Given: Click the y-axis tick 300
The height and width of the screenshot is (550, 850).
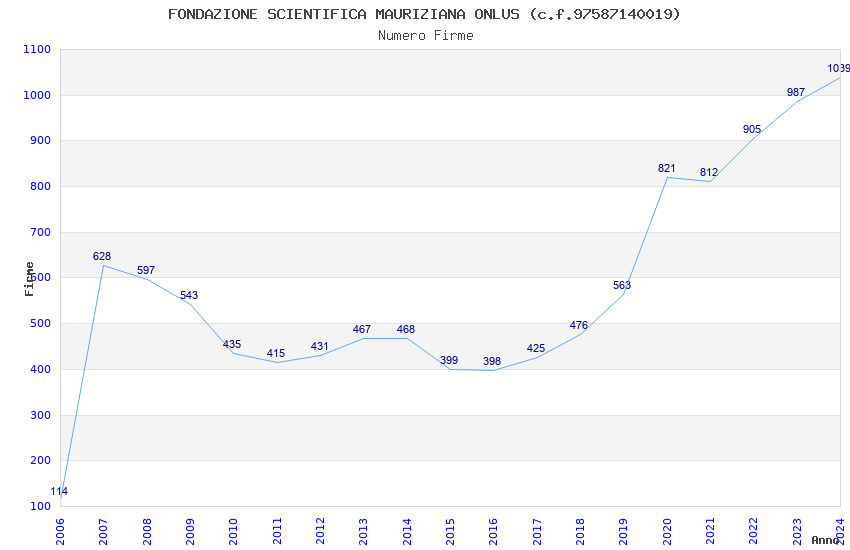Looking at the screenshot, I should coord(40,416).
